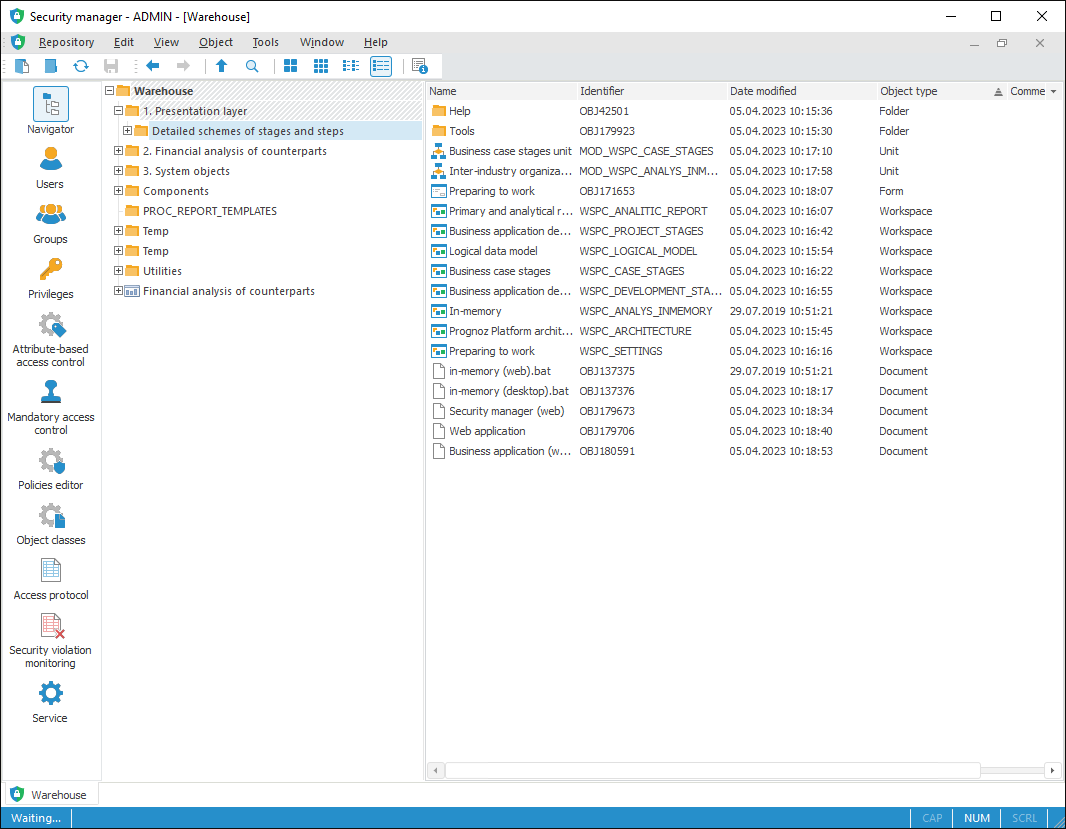Select Business case stages unit row
Screen dimensions: 1066x829
(x=742, y=151)
